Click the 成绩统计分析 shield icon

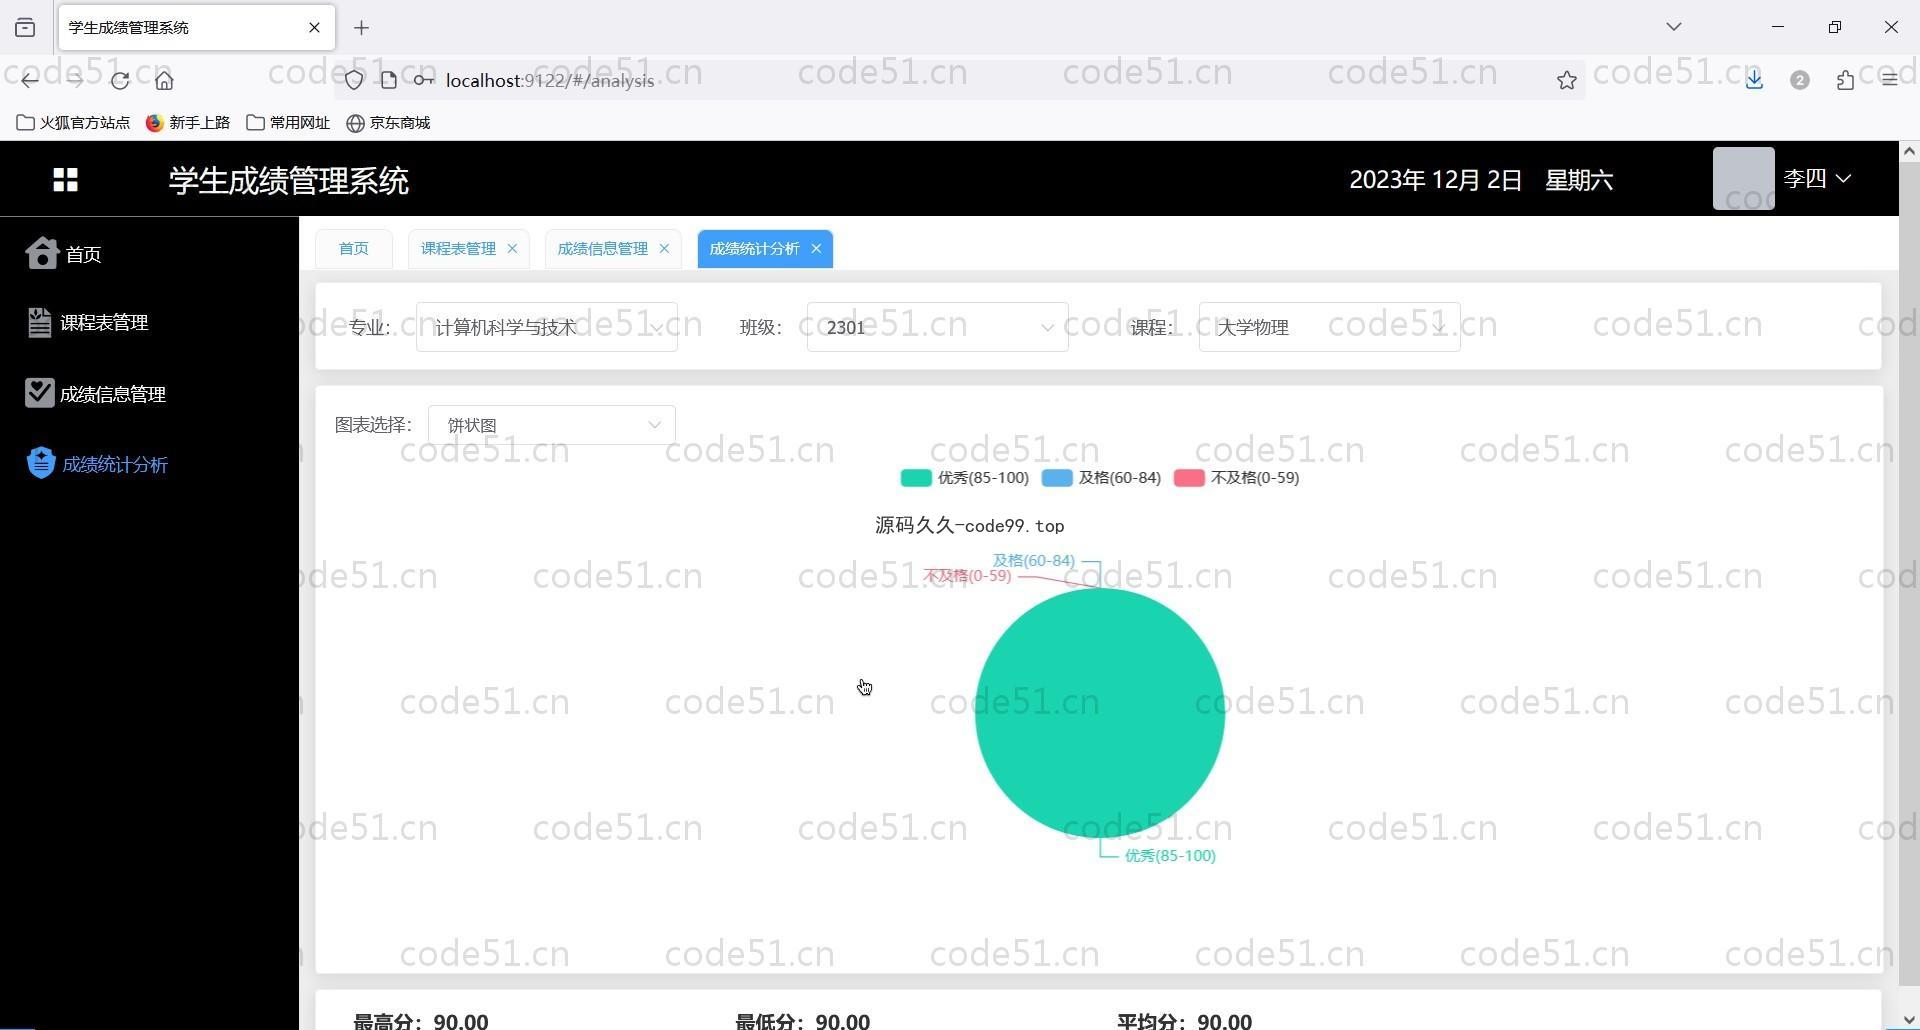[41, 463]
